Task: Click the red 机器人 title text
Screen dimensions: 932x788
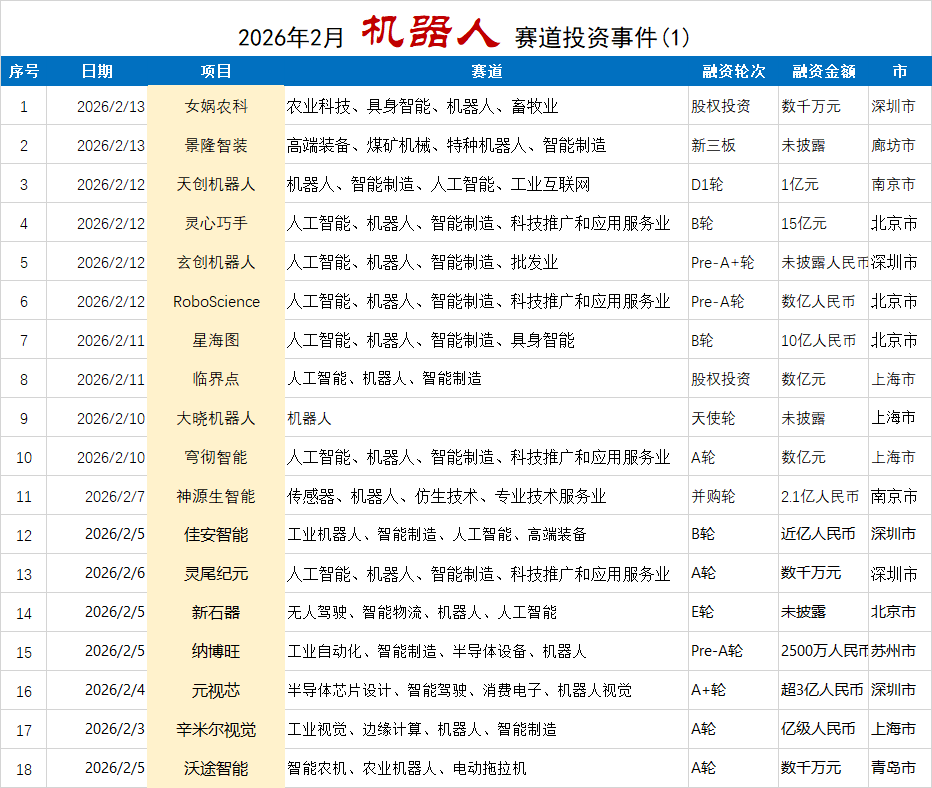Action: tap(430, 31)
